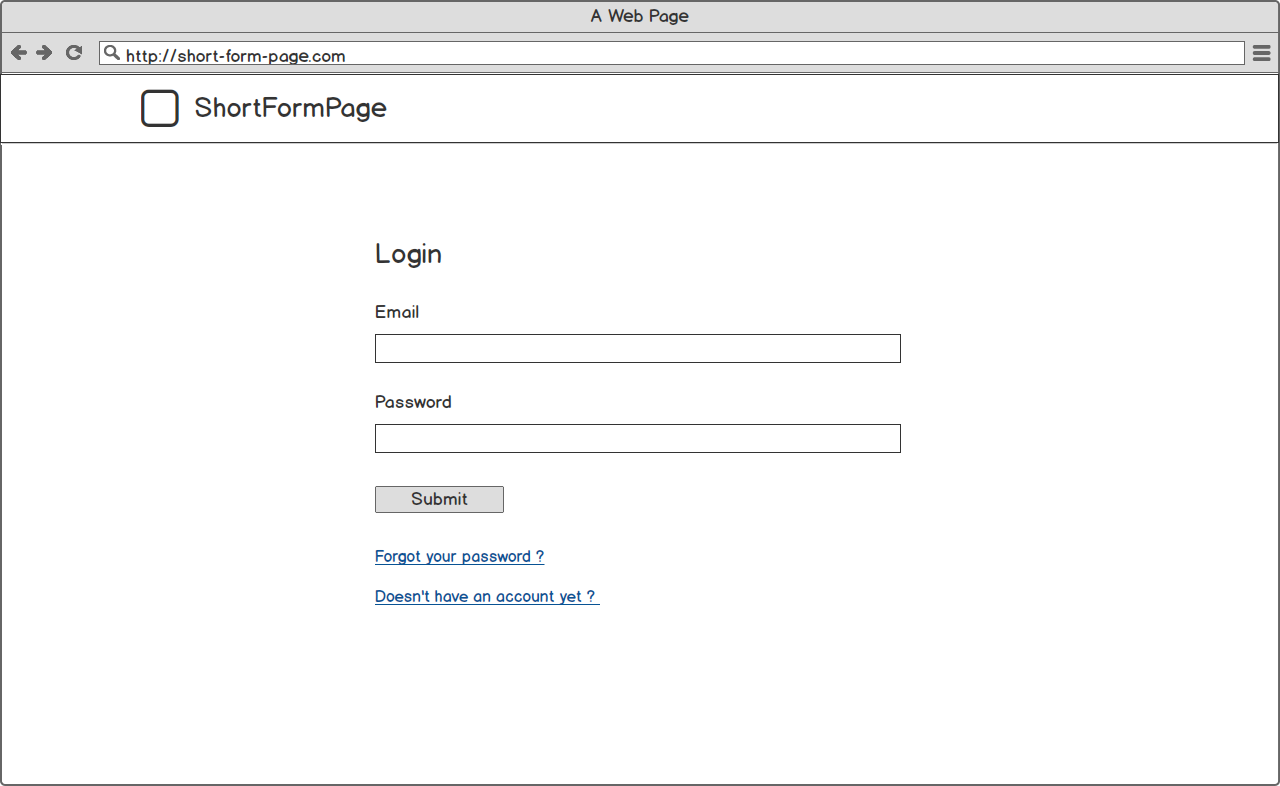1280x786 pixels.
Task: Click into the Email input field
Action: pos(637,348)
